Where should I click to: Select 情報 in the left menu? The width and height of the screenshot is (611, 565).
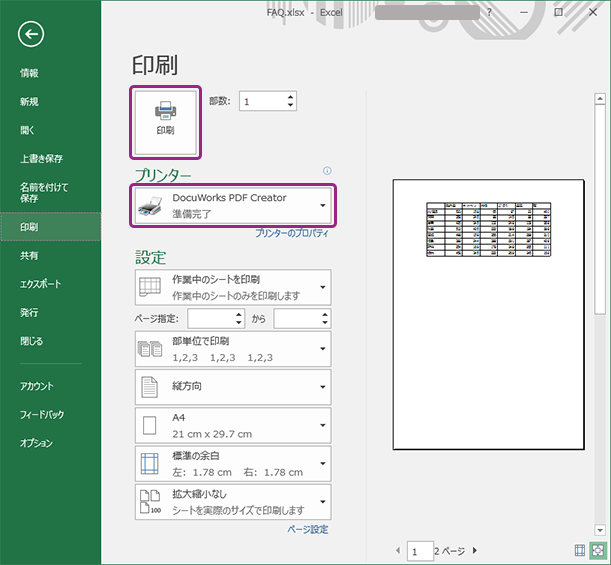click(29, 73)
